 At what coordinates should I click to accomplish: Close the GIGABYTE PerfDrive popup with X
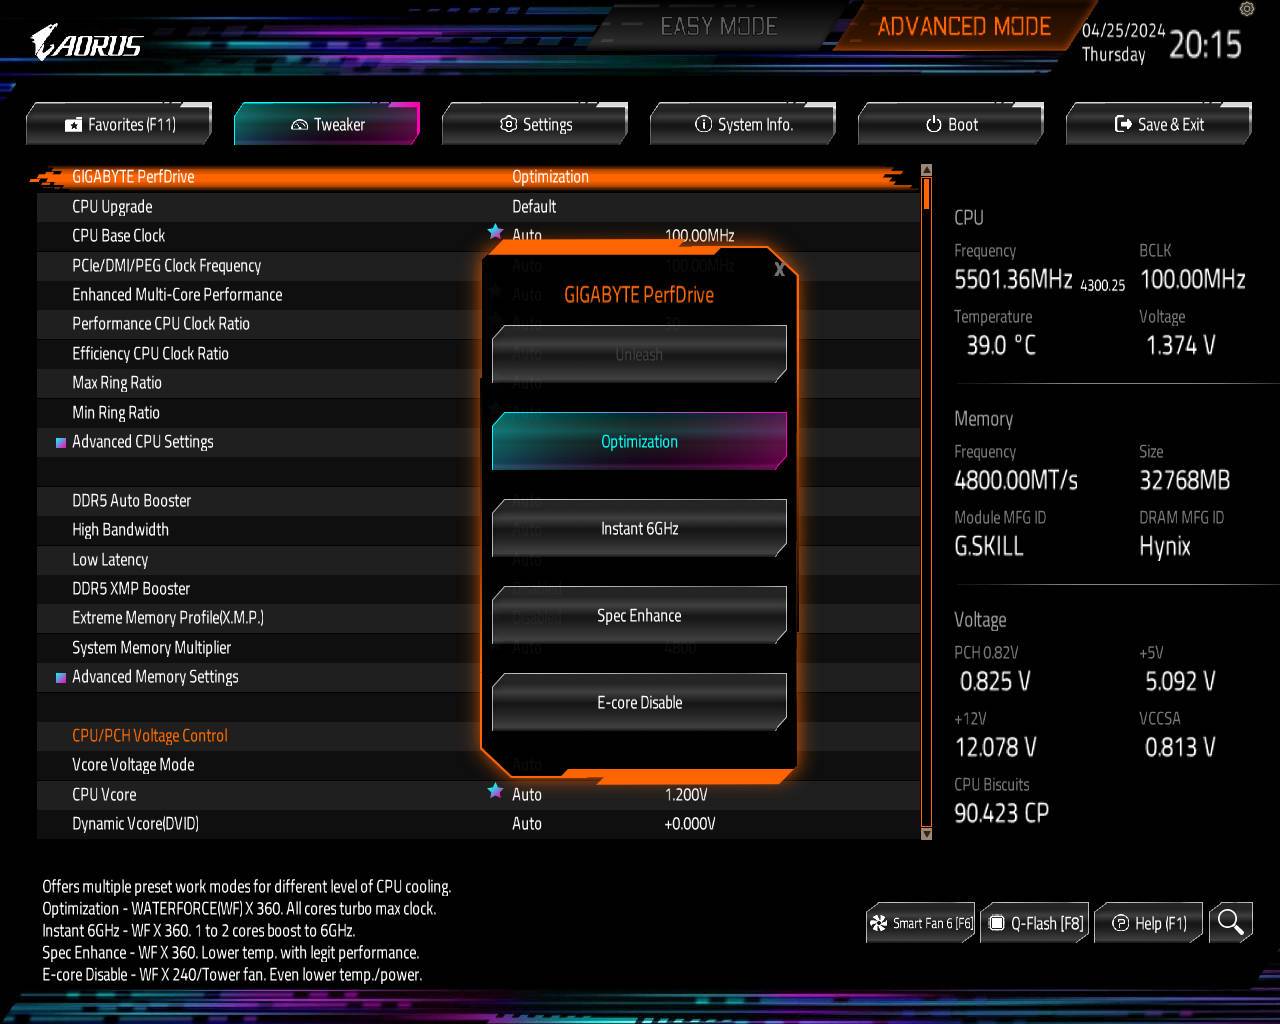779,268
